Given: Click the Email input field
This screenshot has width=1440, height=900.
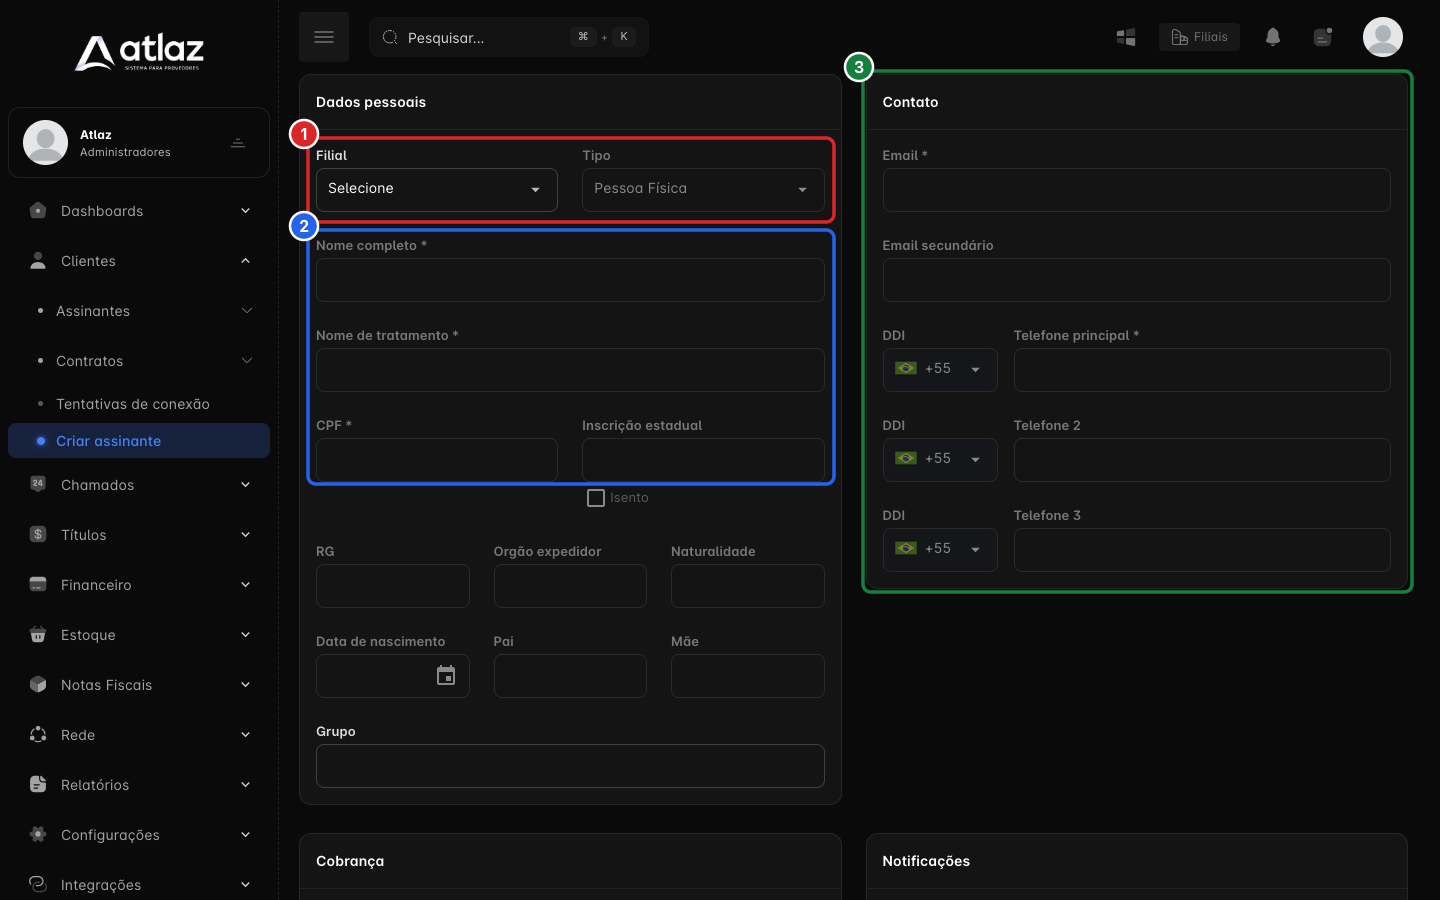Looking at the screenshot, I should 1136,190.
